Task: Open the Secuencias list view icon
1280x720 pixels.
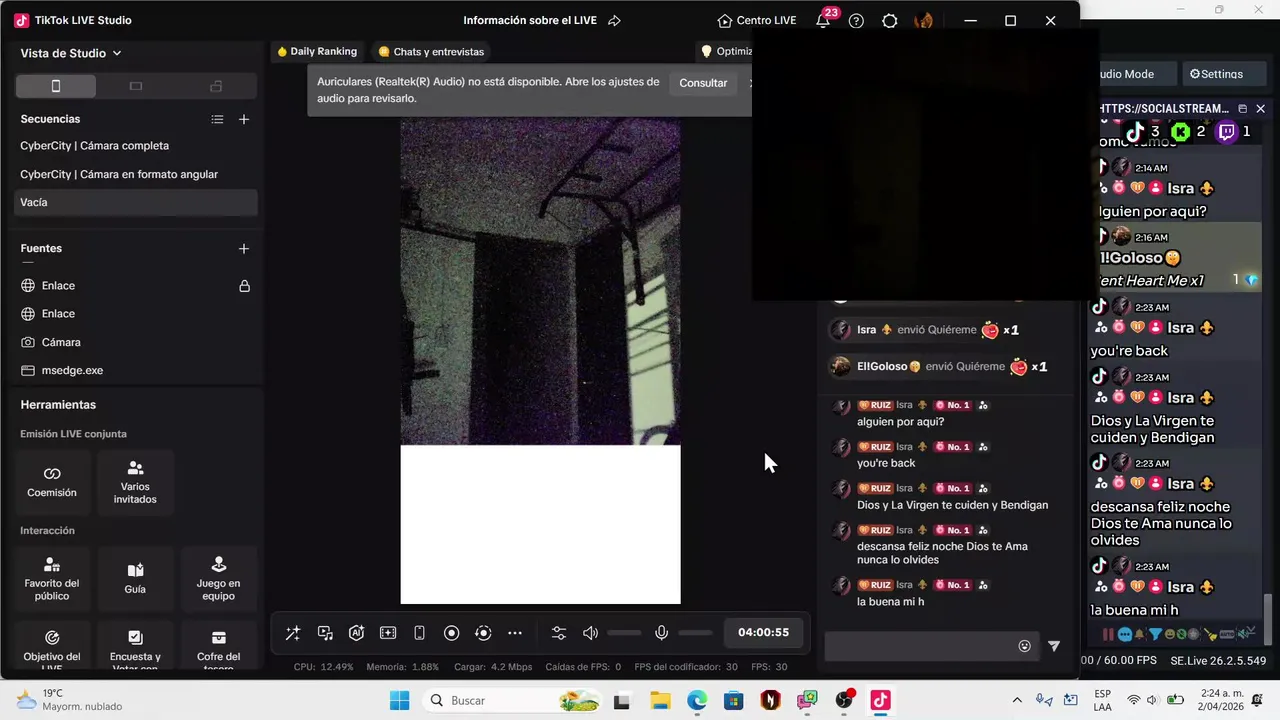Action: pyautogui.click(x=217, y=119)
